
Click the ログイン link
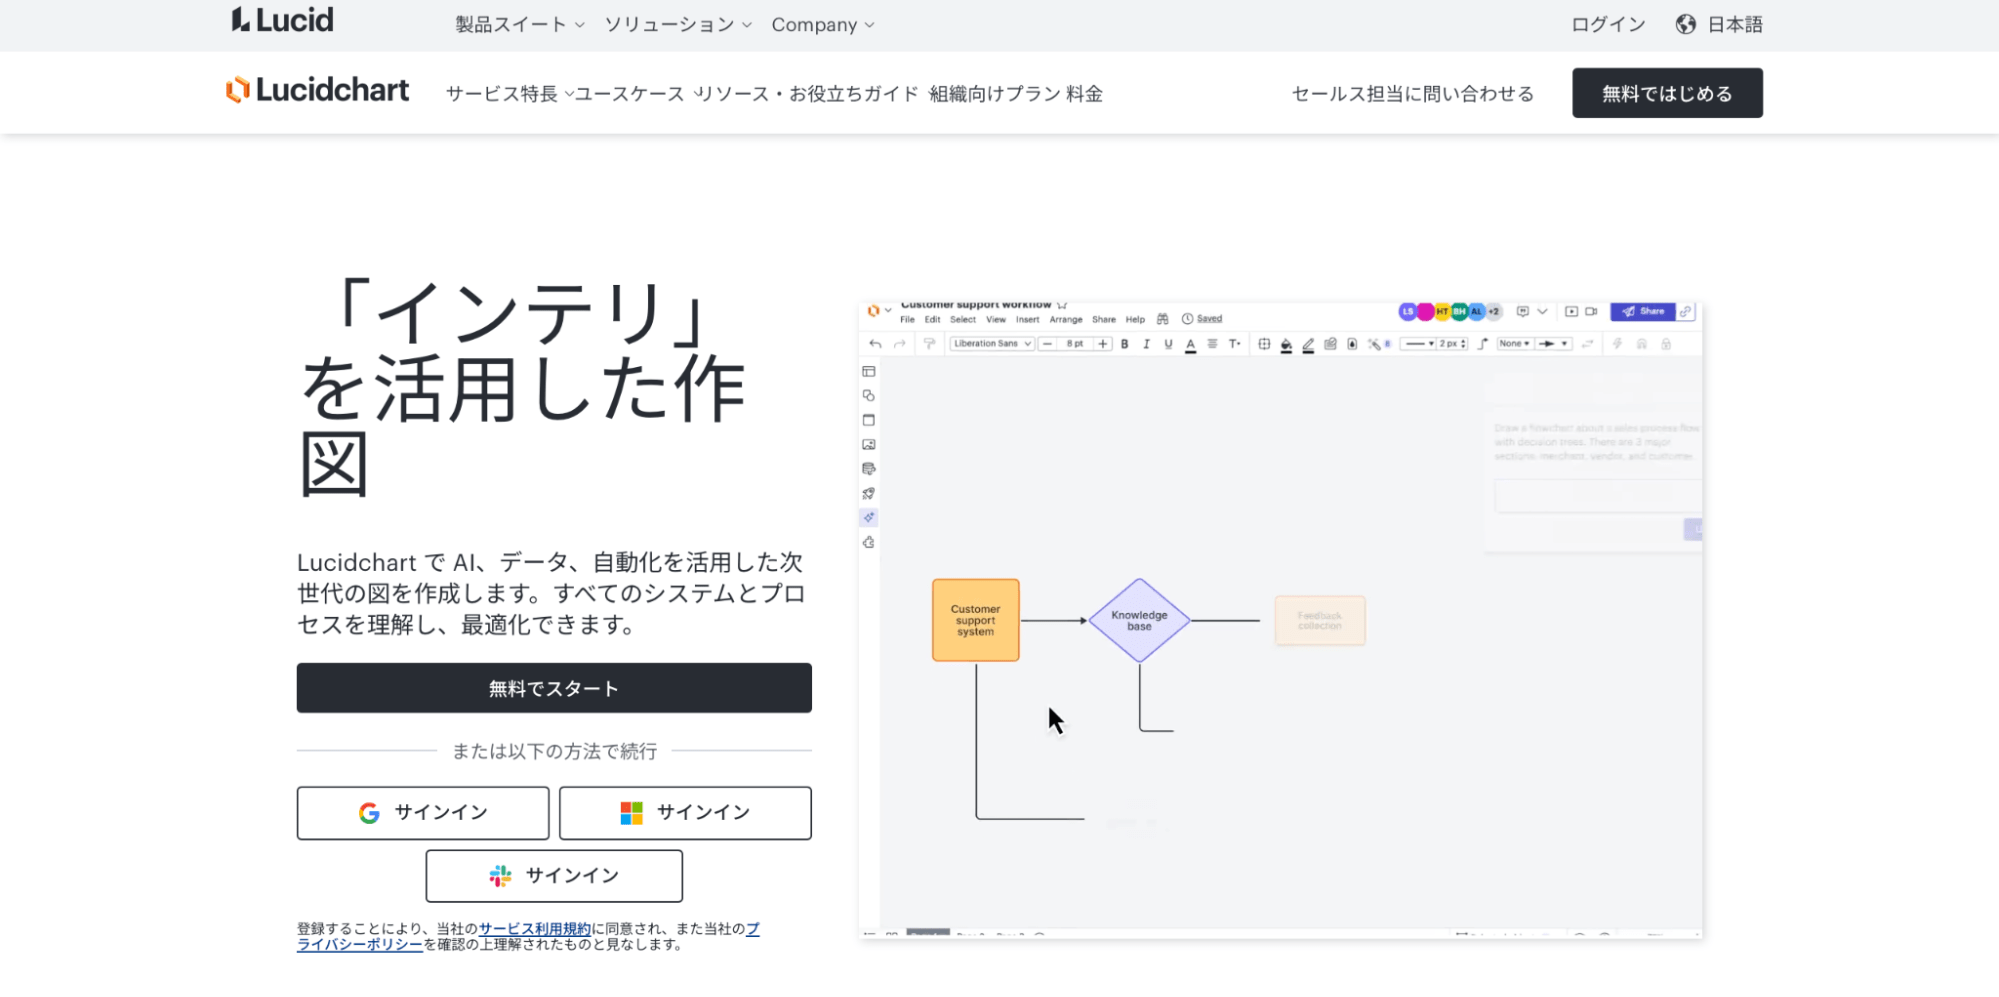(x=1608, y=24)
